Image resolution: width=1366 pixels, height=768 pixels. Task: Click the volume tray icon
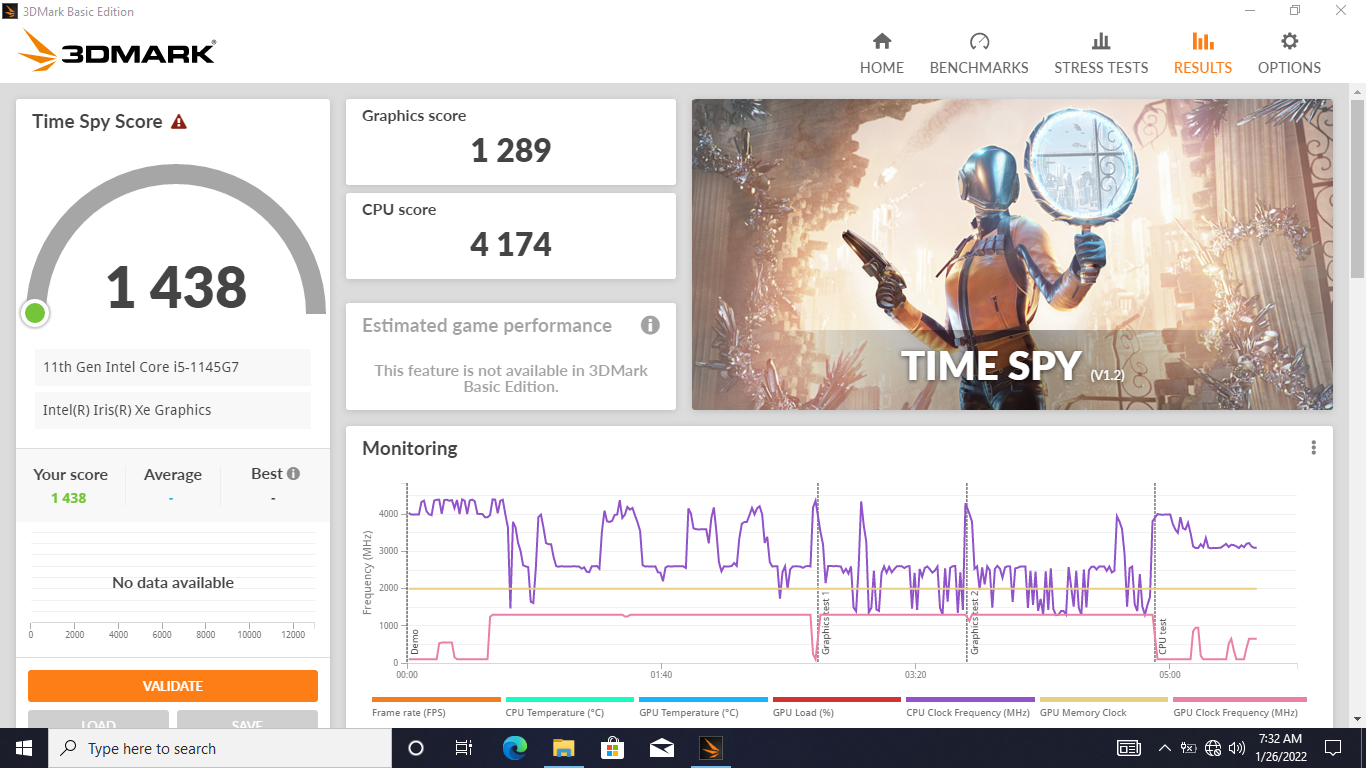coord(1237,748)
